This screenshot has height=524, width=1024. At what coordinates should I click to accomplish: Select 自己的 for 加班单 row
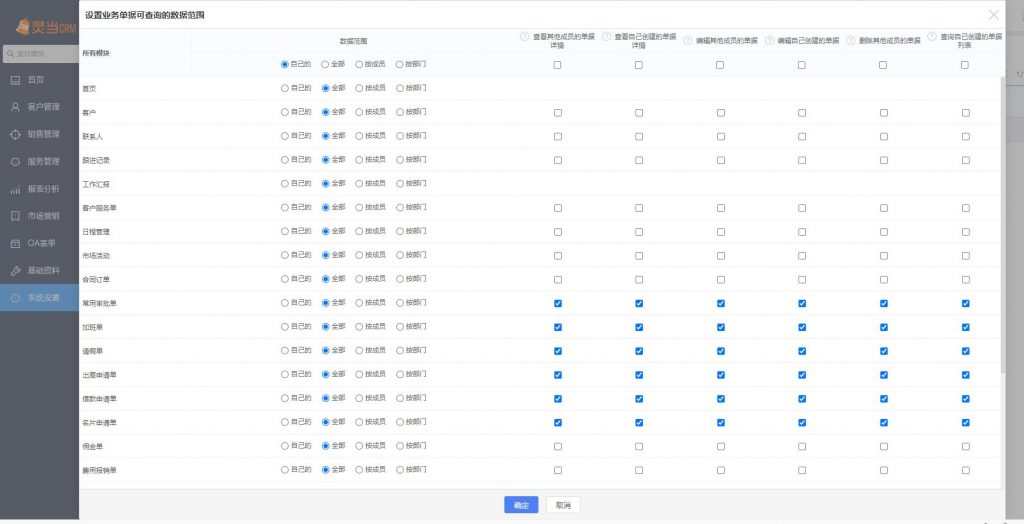(284, 327)
